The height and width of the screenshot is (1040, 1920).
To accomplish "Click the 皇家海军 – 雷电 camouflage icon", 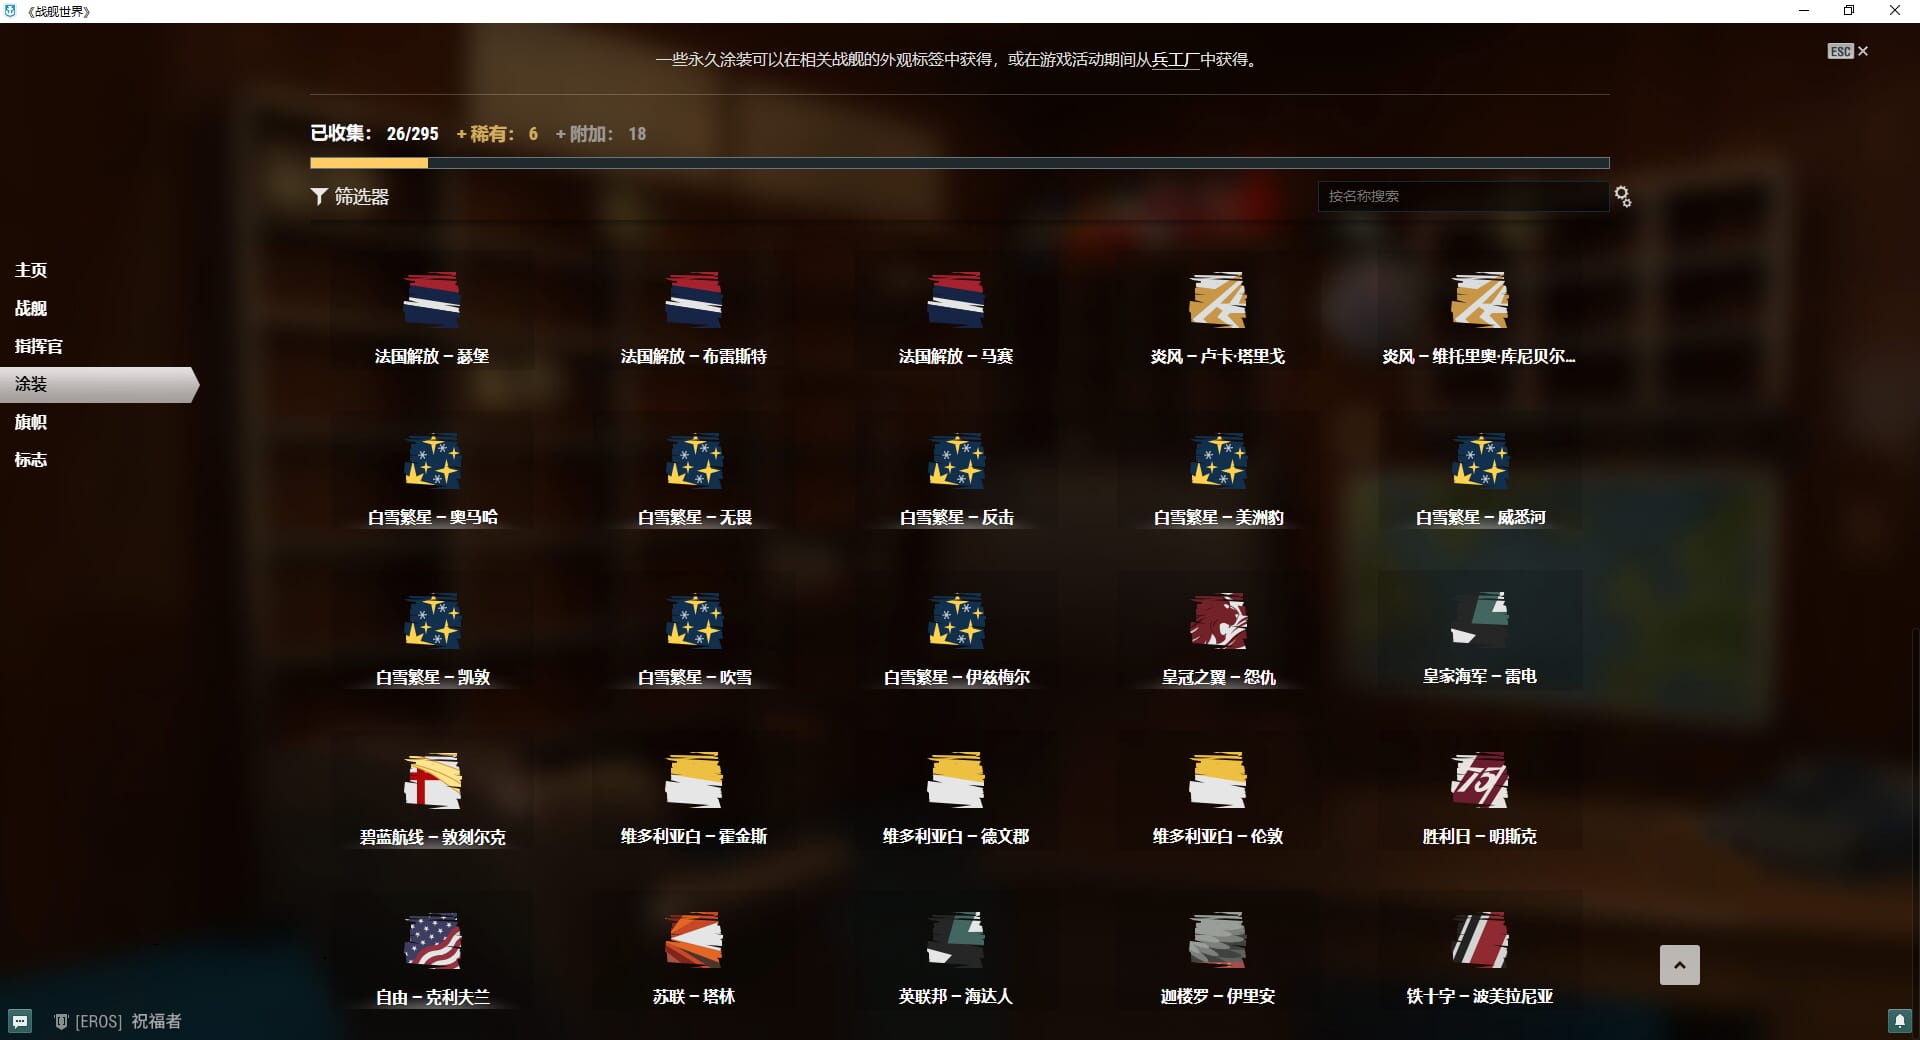I will (x=1479, y=621).
